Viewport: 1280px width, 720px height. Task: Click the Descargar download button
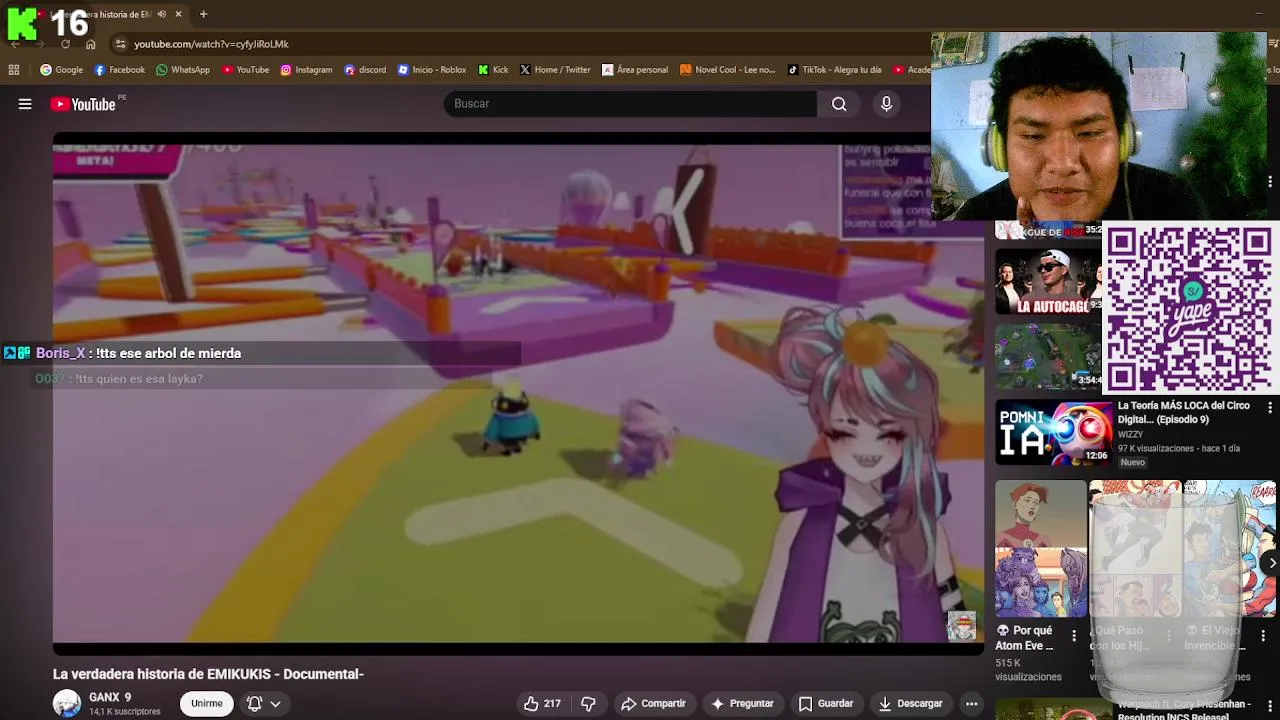[910, 704]
